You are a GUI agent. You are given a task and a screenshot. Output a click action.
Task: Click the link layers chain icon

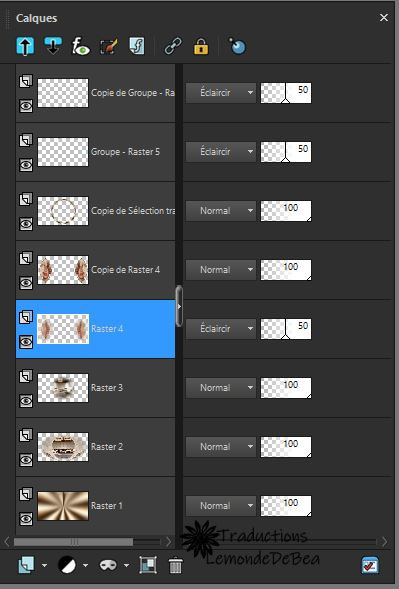tap(173, 47)
